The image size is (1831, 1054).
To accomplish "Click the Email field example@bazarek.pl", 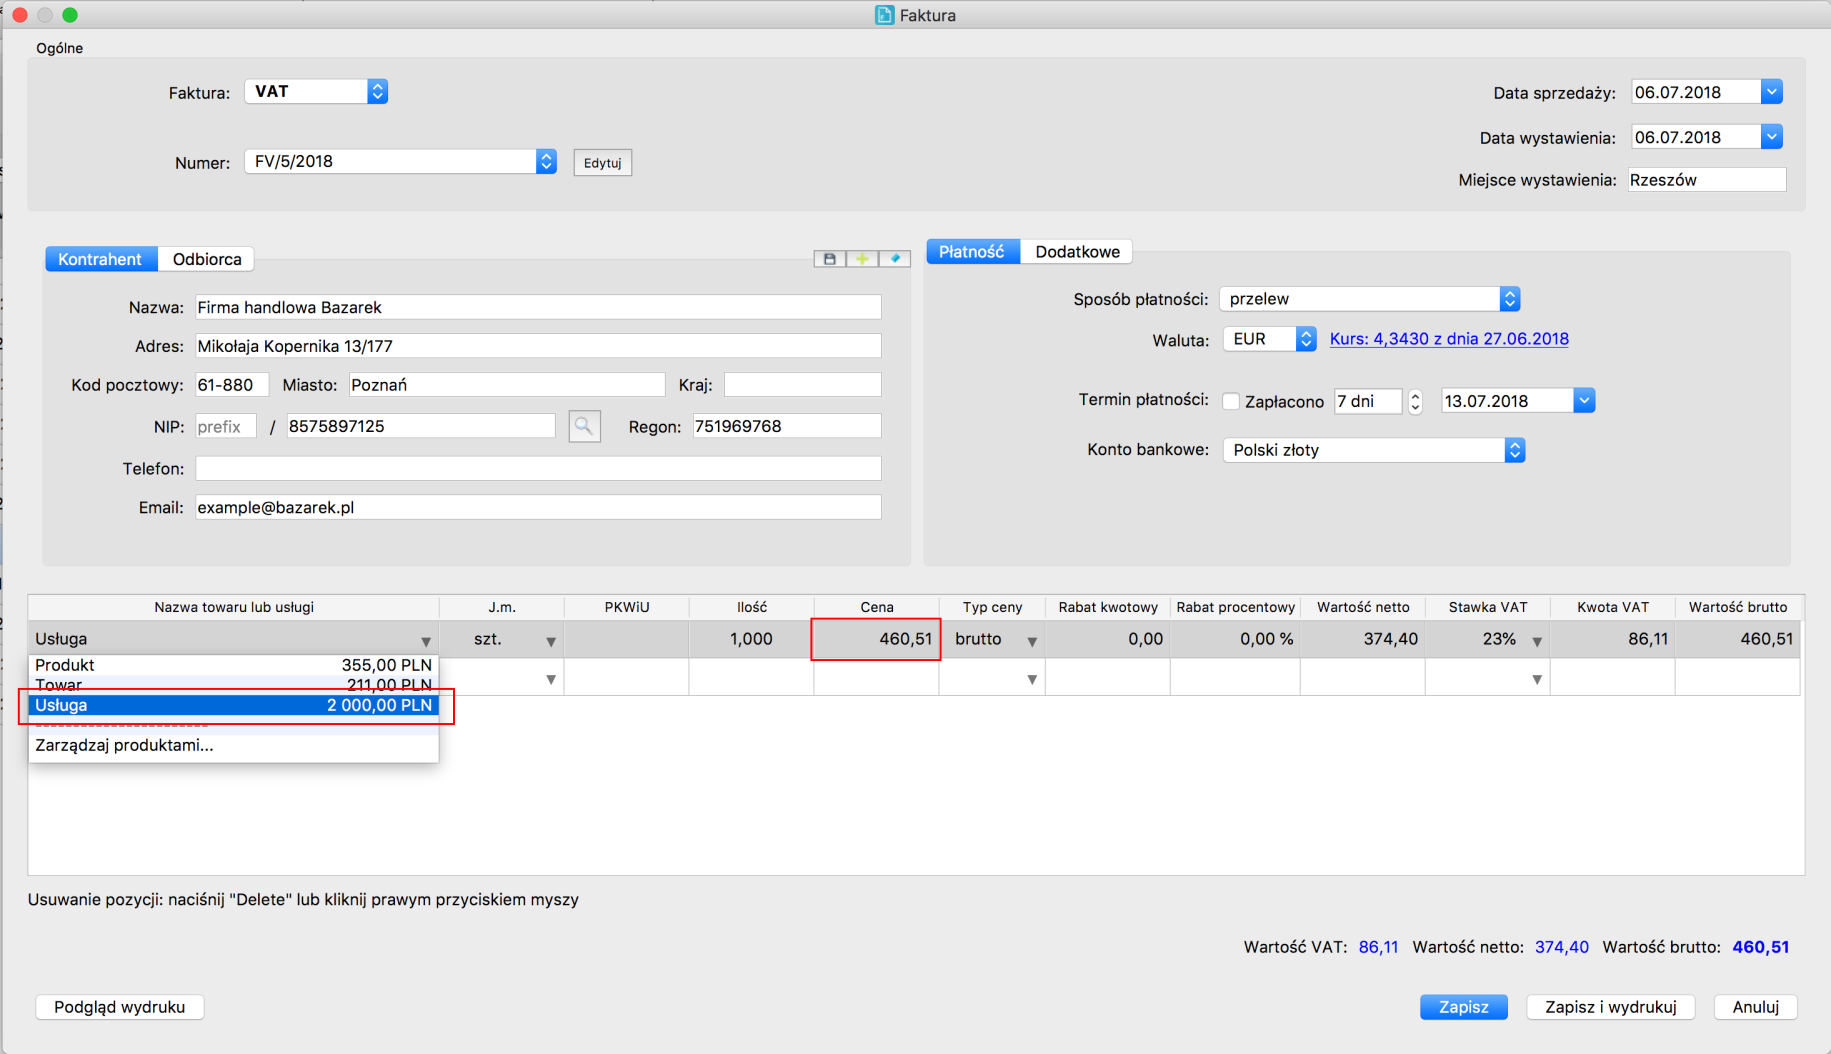I will (538, 507).
